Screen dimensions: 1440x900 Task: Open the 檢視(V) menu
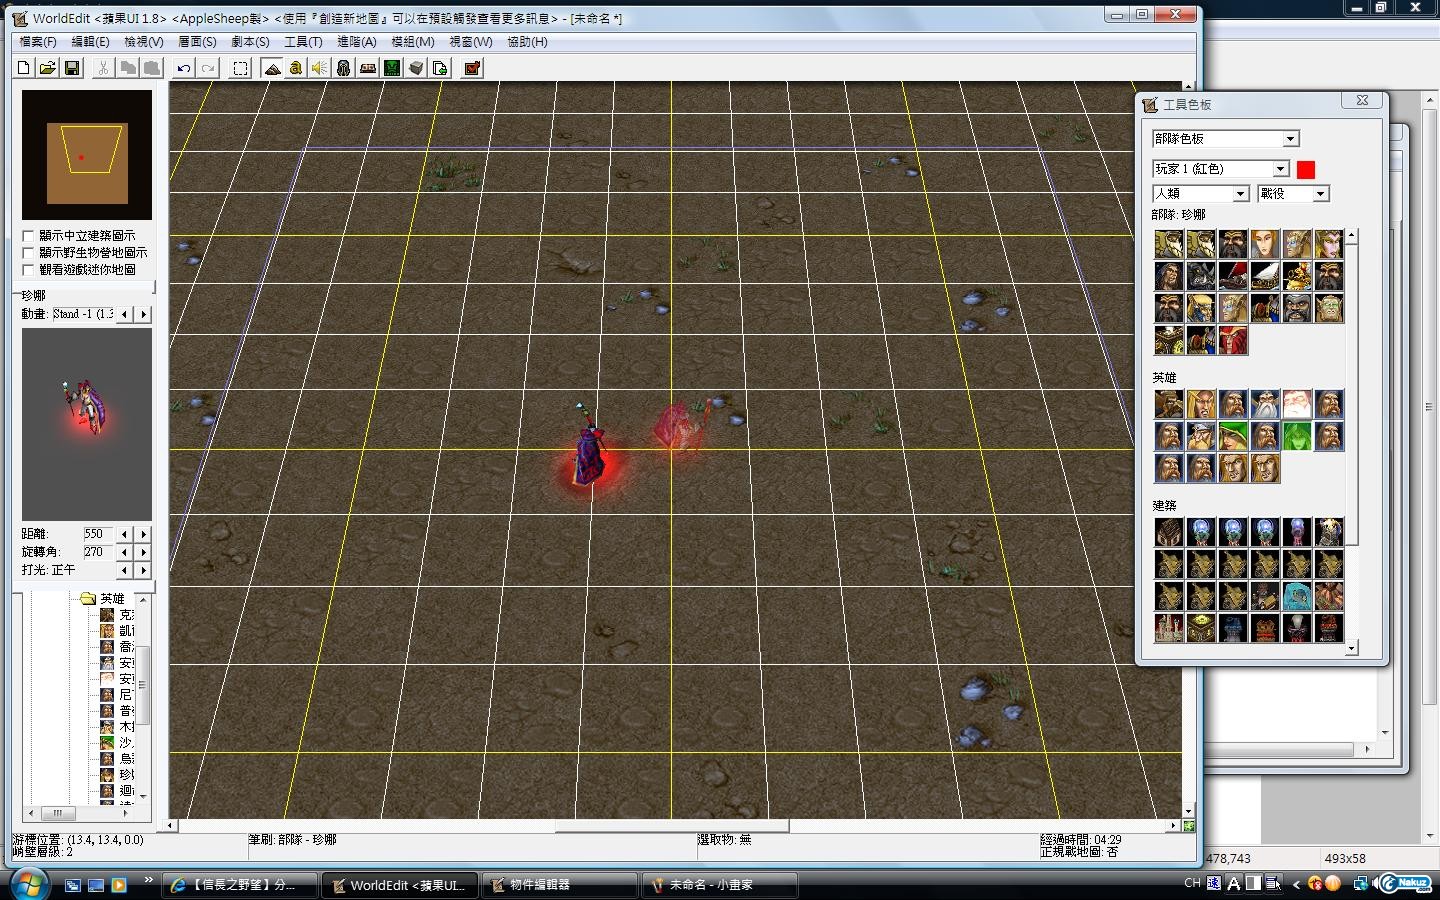(143, 42)
